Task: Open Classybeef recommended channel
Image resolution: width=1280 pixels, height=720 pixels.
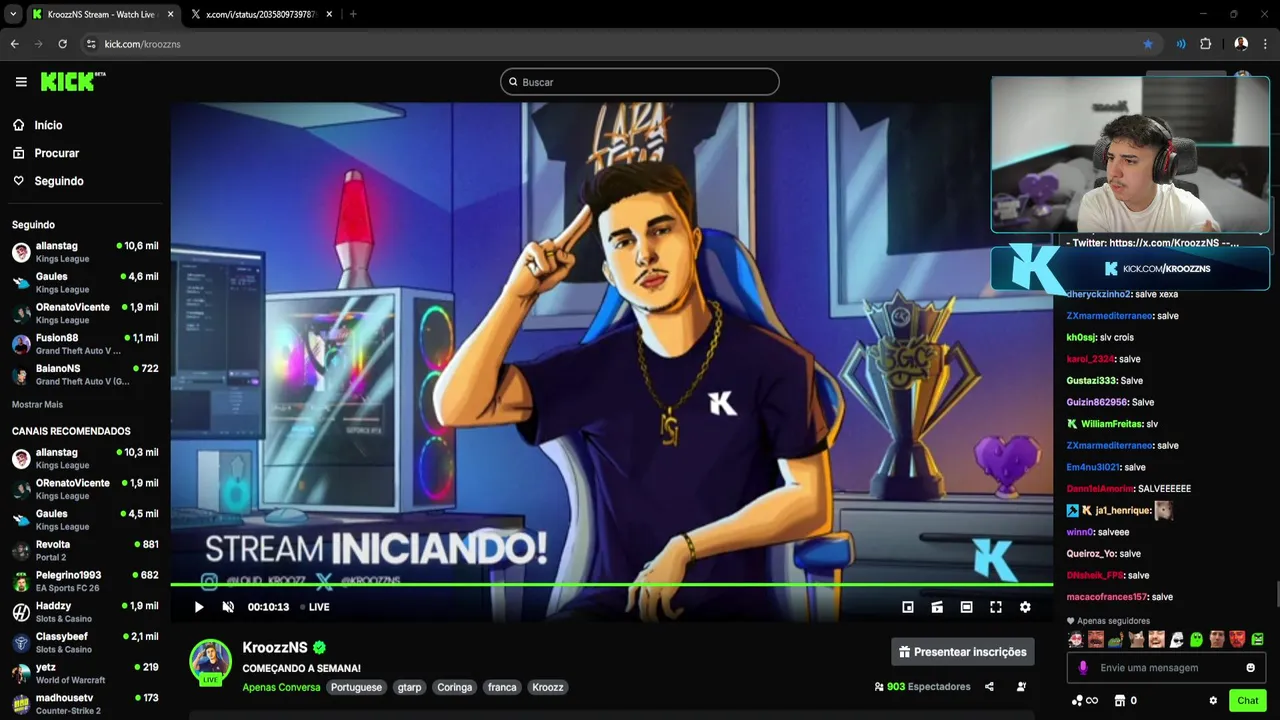Action: [x=85, y=643]
